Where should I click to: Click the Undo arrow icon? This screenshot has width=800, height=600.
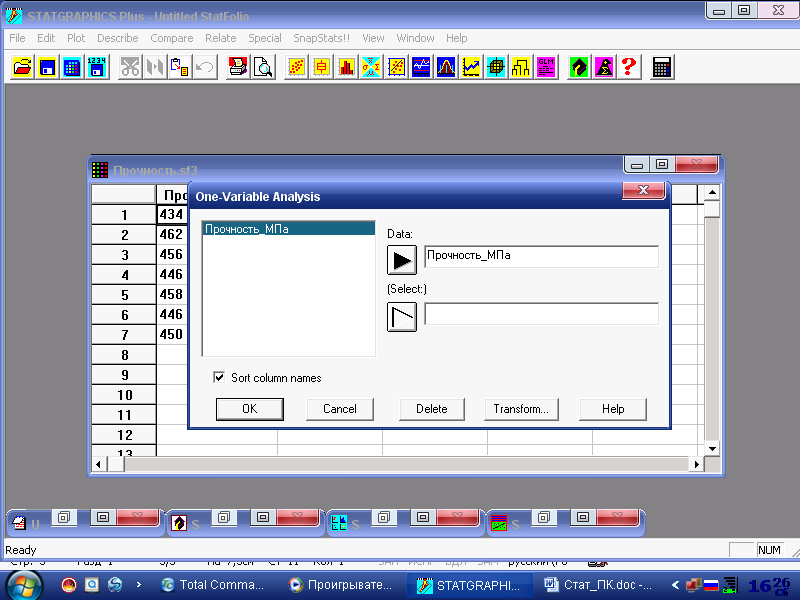coord(205,67)
